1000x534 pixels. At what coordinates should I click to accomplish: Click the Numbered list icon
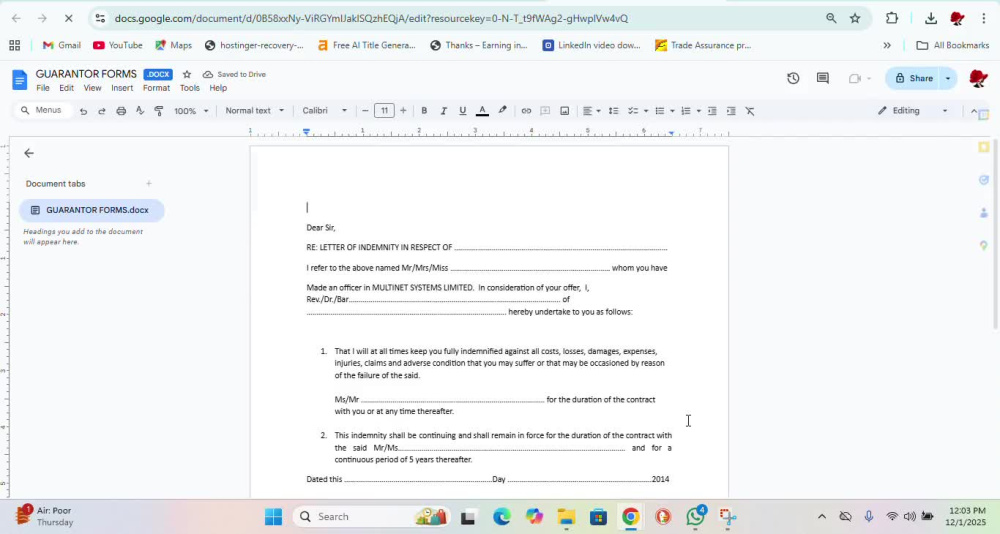pyautogui.click(x=686, y=111)
